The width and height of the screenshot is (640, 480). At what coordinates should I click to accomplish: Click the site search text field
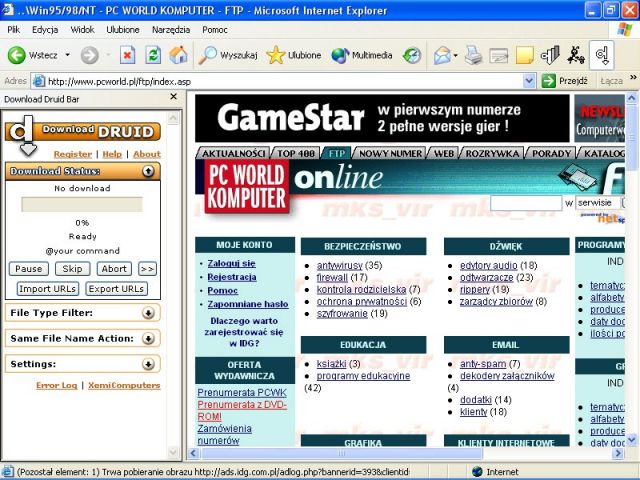coord(526,202)
